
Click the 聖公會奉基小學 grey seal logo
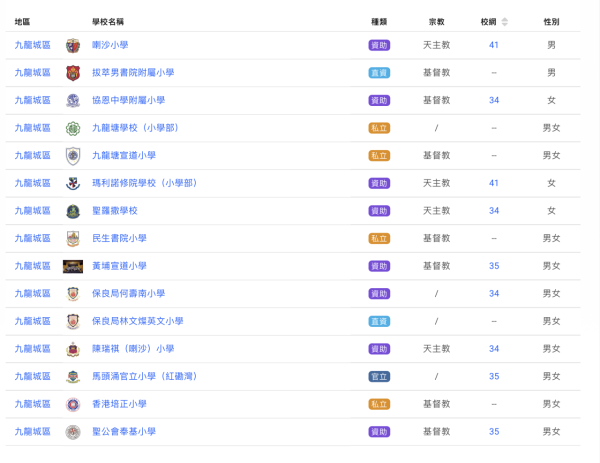click(x=73, y=432)
